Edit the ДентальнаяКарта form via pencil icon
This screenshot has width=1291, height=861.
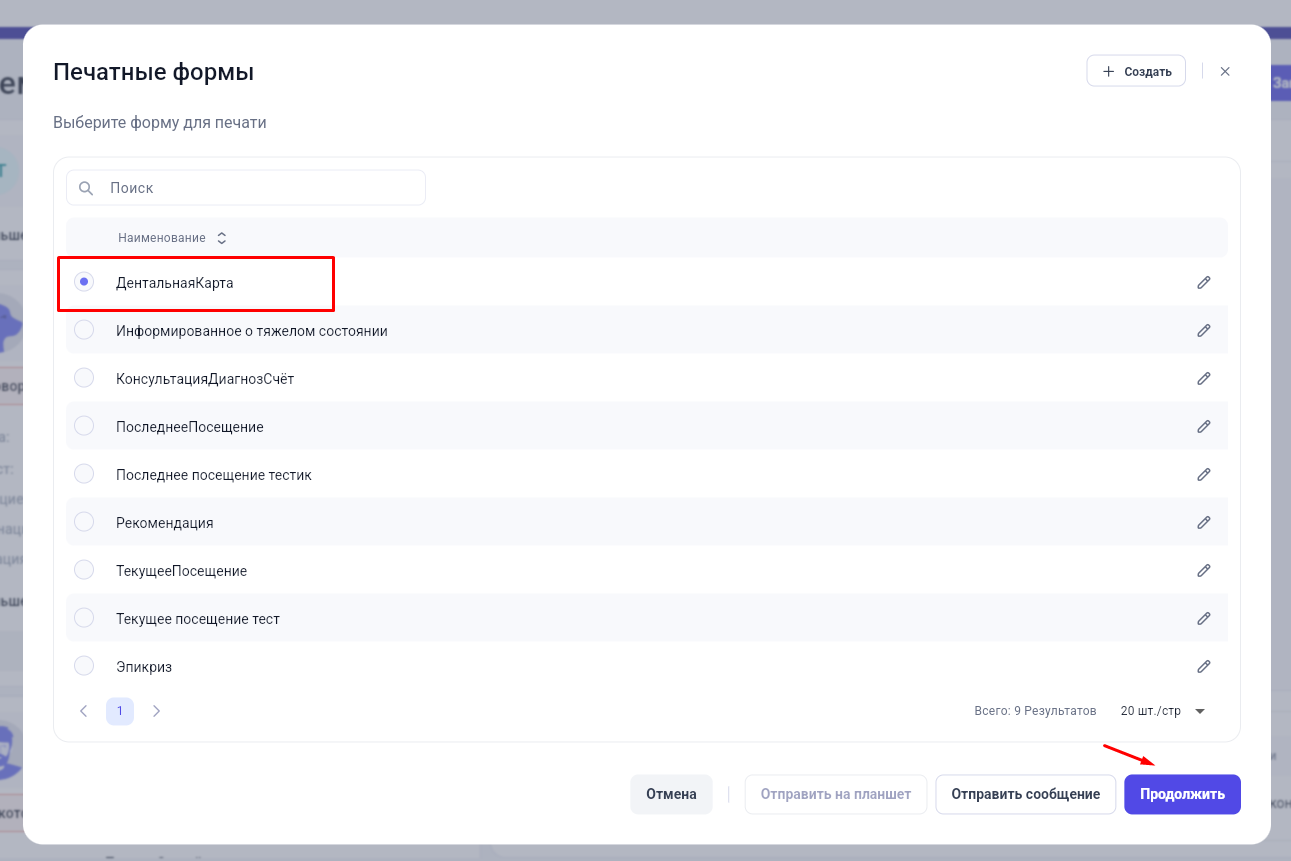pos(1204,283)
